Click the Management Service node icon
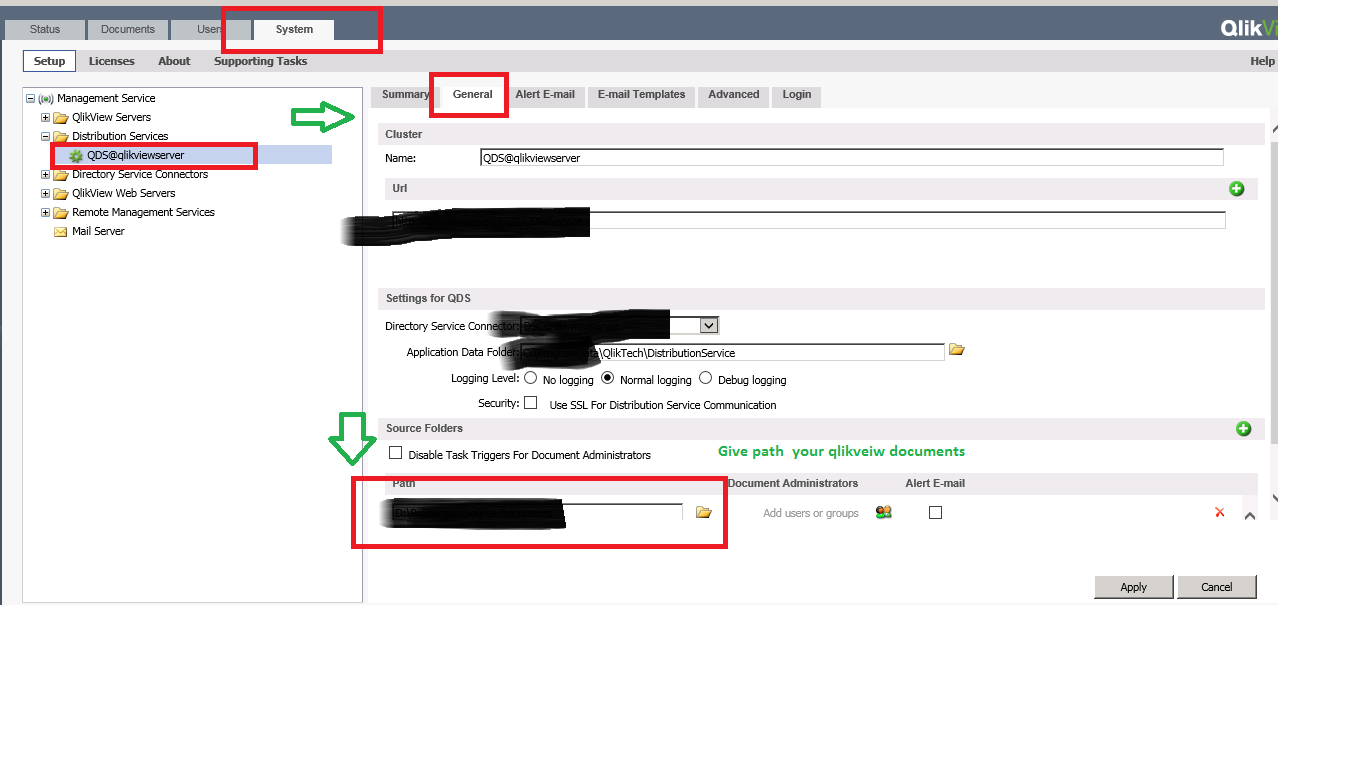This screenshot has height=768, width=1364. [46, 98]
